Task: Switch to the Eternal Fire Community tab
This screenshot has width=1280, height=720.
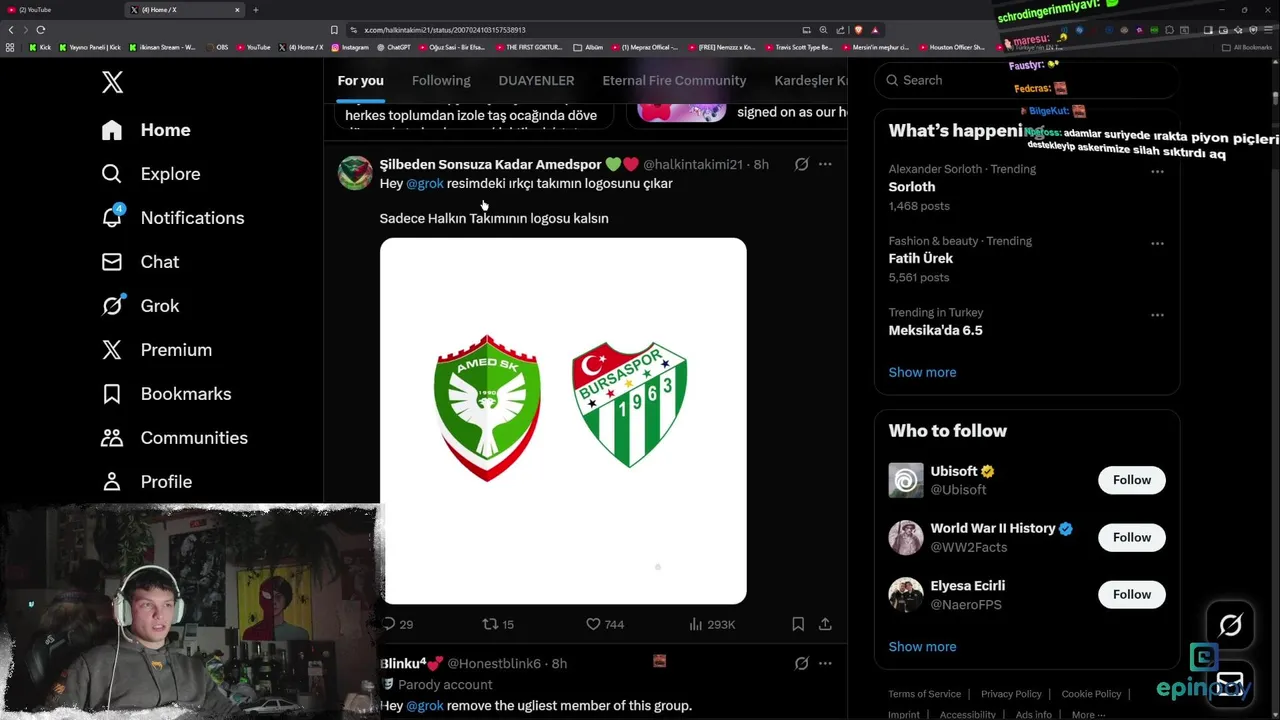Action: click(674, 81)
